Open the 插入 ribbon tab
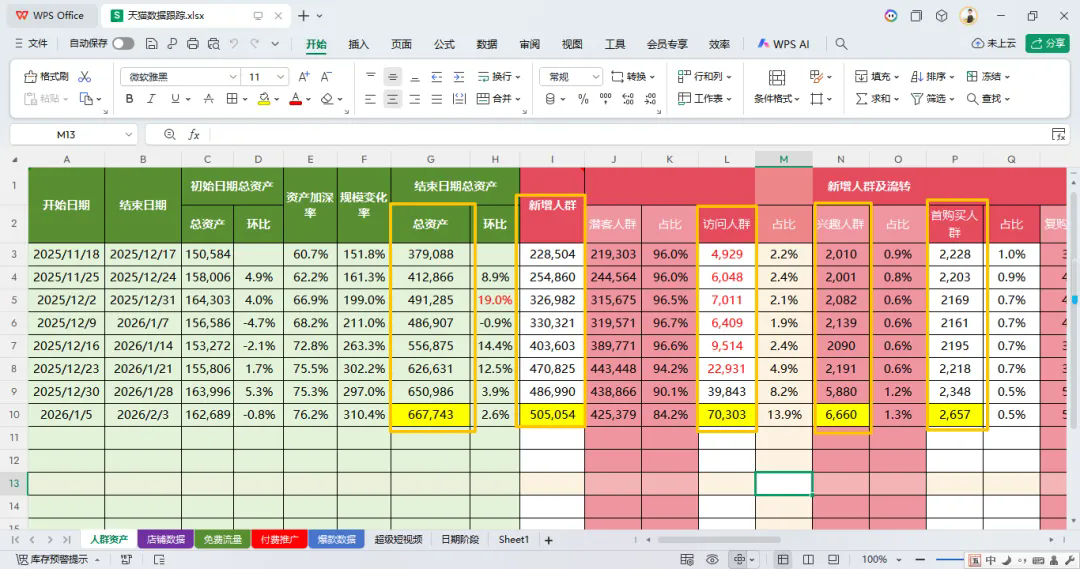 click(358, 44)
